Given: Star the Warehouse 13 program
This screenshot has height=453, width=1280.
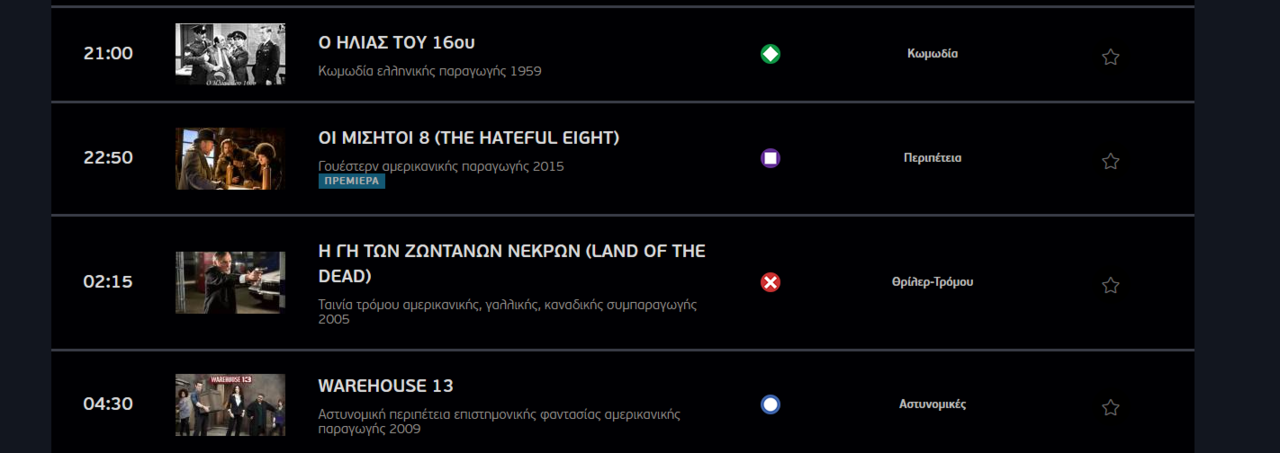Looking at the screenshot, I should (1110, 407).
